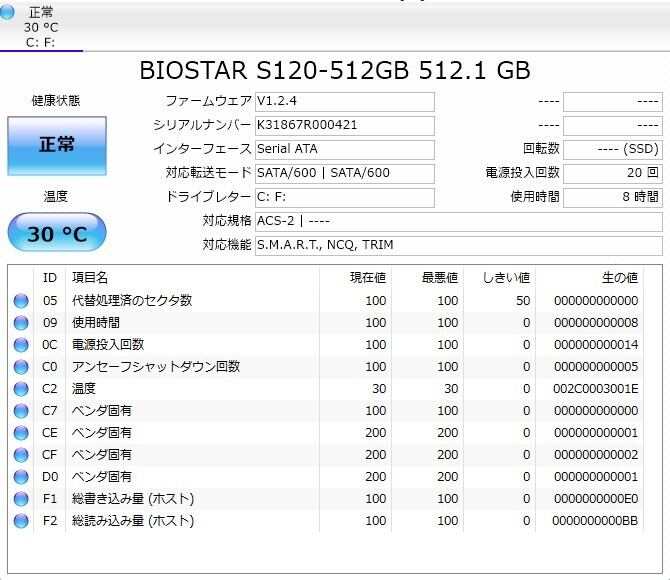Image resolution: width=670 pixels, height=580 pixels.
Task: Click the power on count field 20 回
Action: pyautogui.click(x=613, y=174)
